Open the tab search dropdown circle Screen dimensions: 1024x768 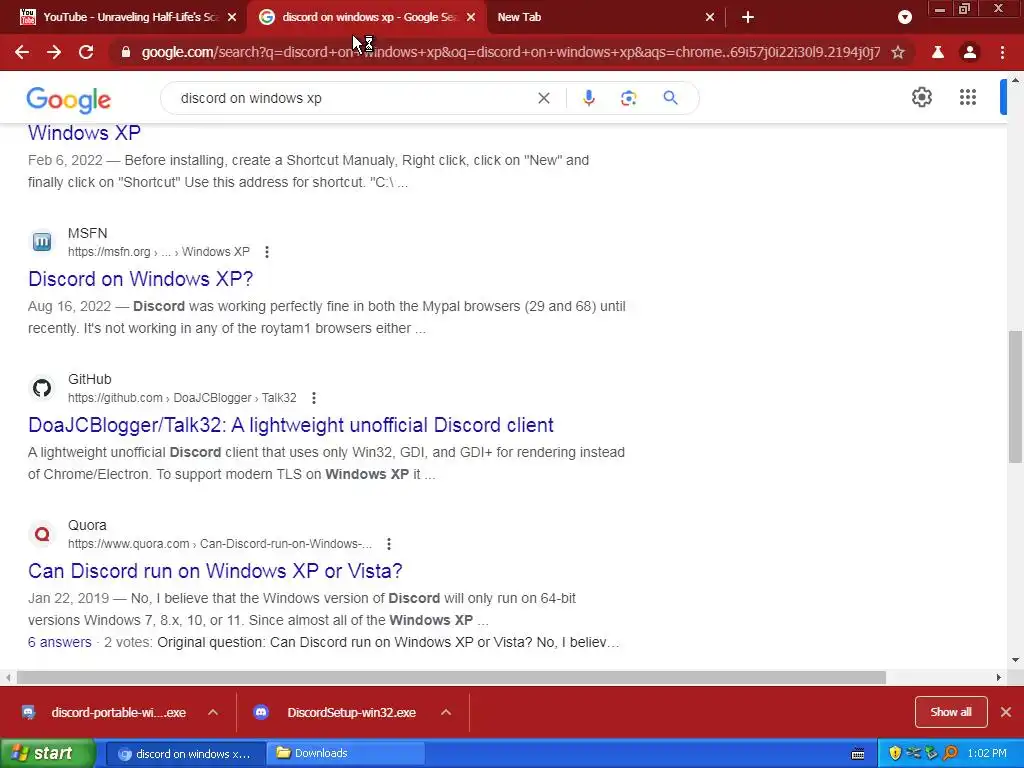pos(904,17)
